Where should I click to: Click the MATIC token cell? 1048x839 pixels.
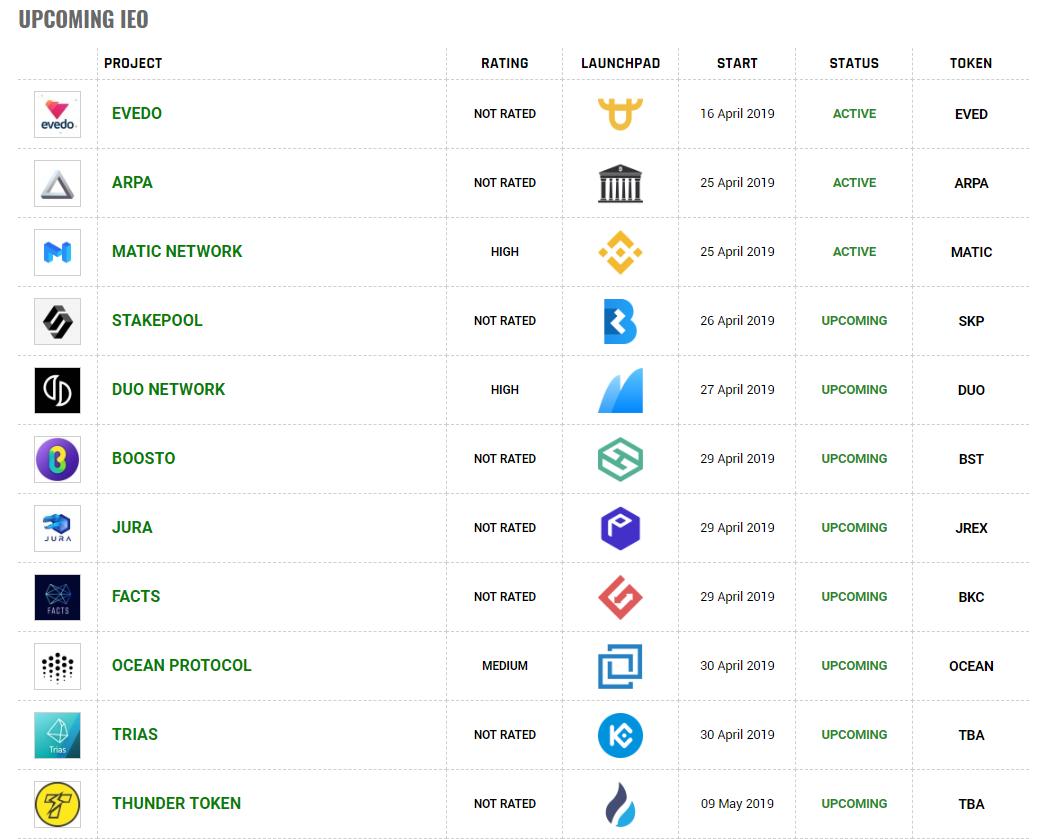[x=971, y=252]
